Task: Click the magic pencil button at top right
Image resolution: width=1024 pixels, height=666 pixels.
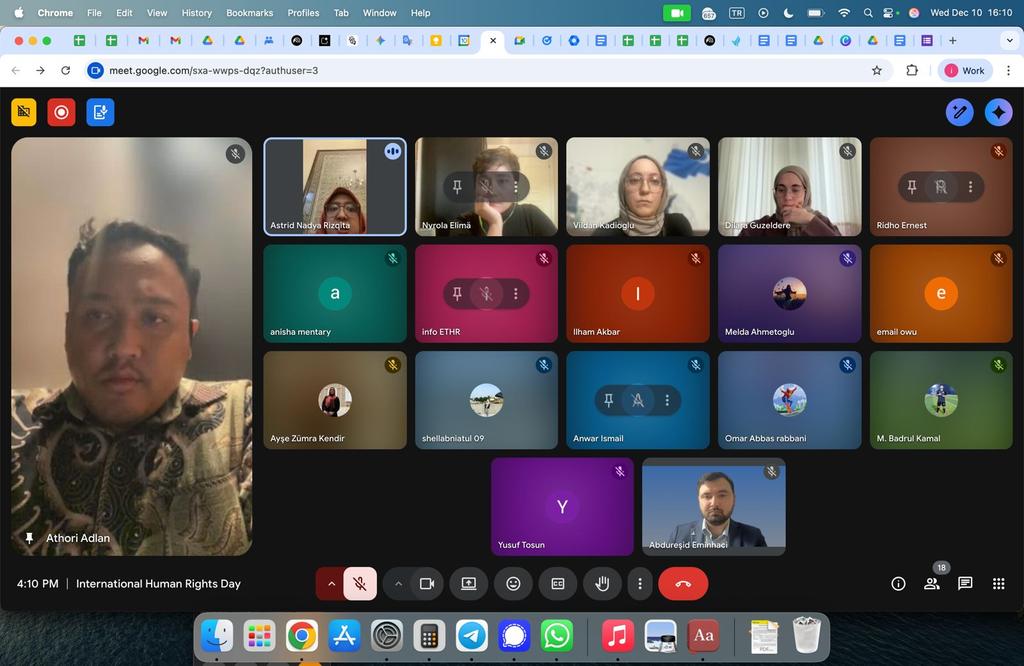Action: (x=959, y=112)
